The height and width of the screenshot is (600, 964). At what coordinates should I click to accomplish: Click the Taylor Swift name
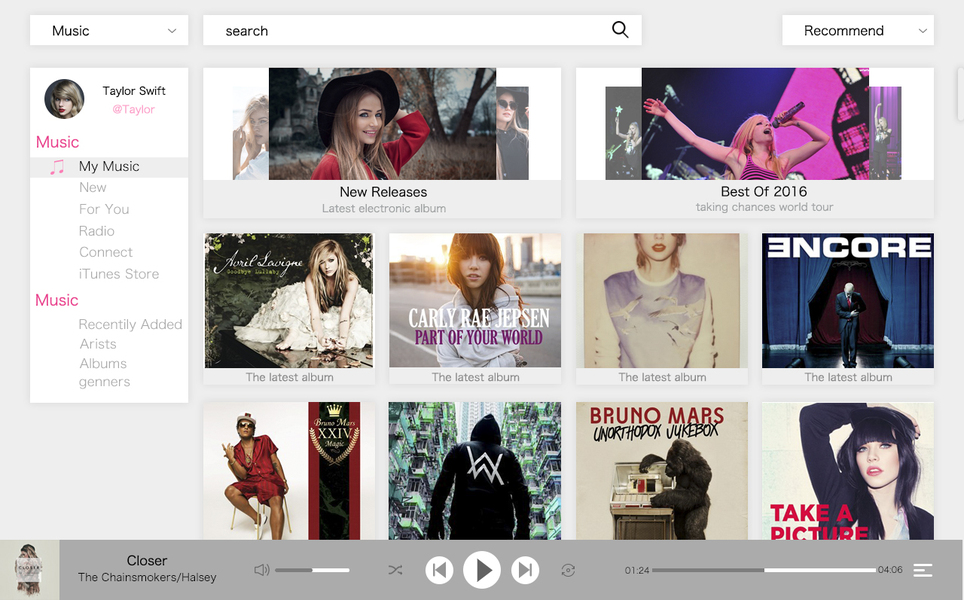[x=134, y=91]
